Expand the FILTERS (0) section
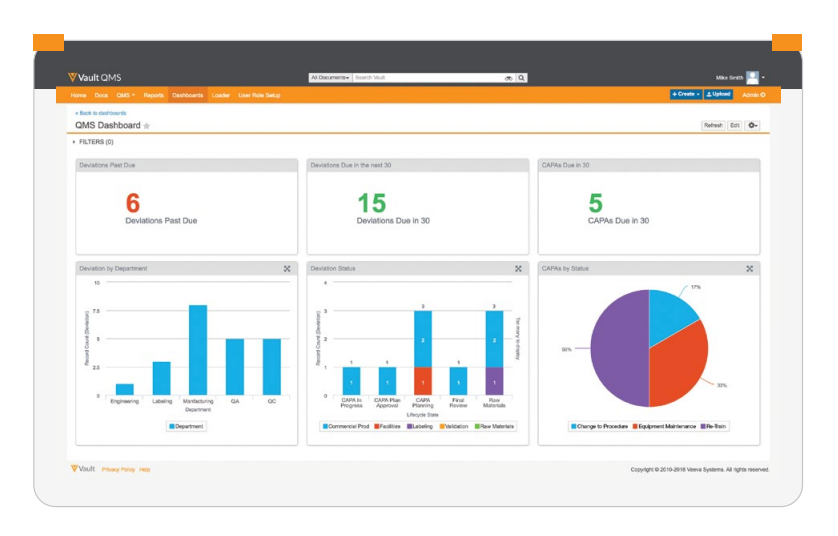 point(93,142)
